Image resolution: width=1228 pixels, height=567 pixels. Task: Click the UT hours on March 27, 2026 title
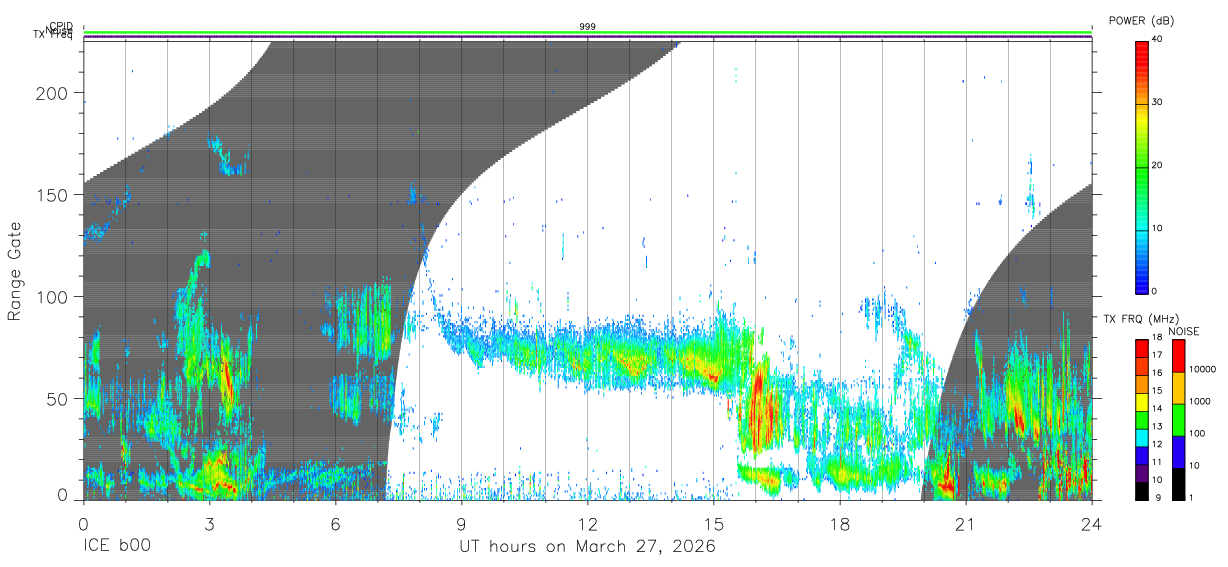(x=588, y=546)
